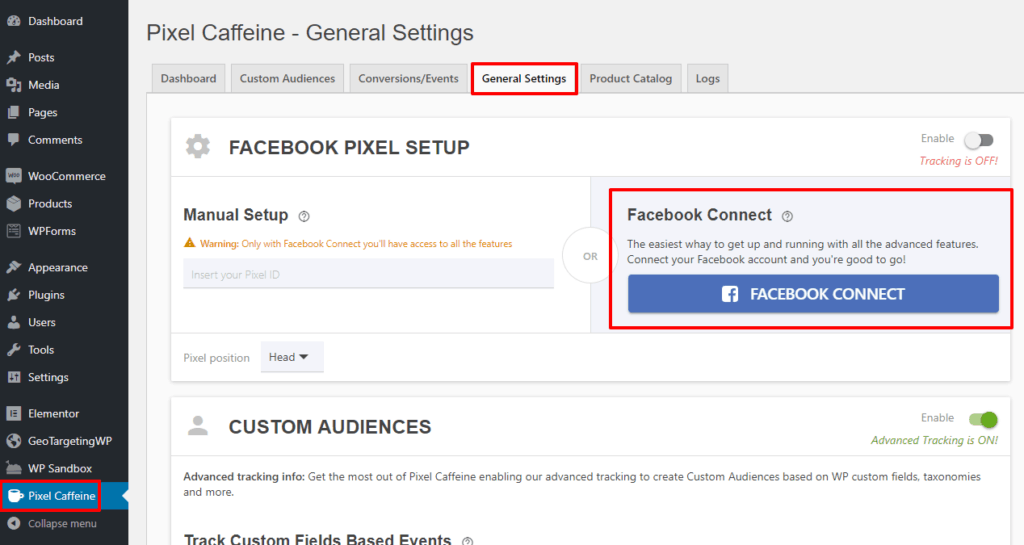Open the Conversions/Events tab

pyautogui.click(x=408, y=78)
